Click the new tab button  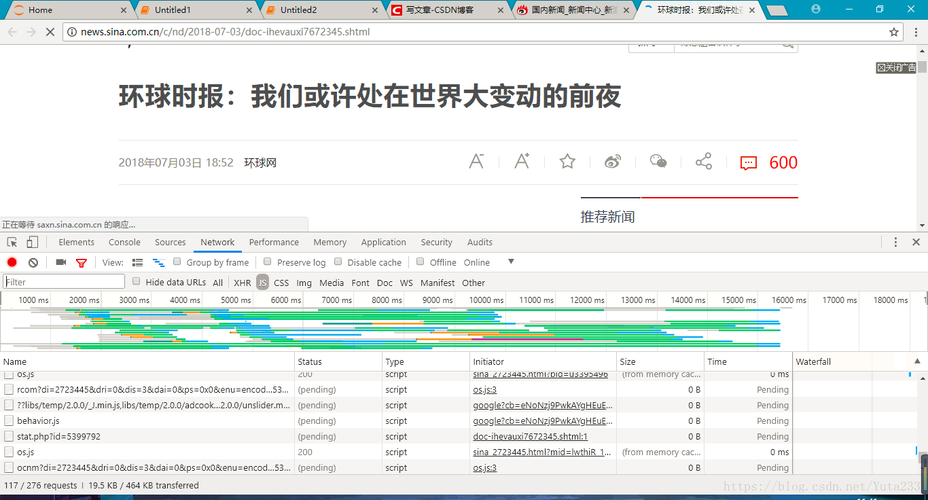pos(776,11)
